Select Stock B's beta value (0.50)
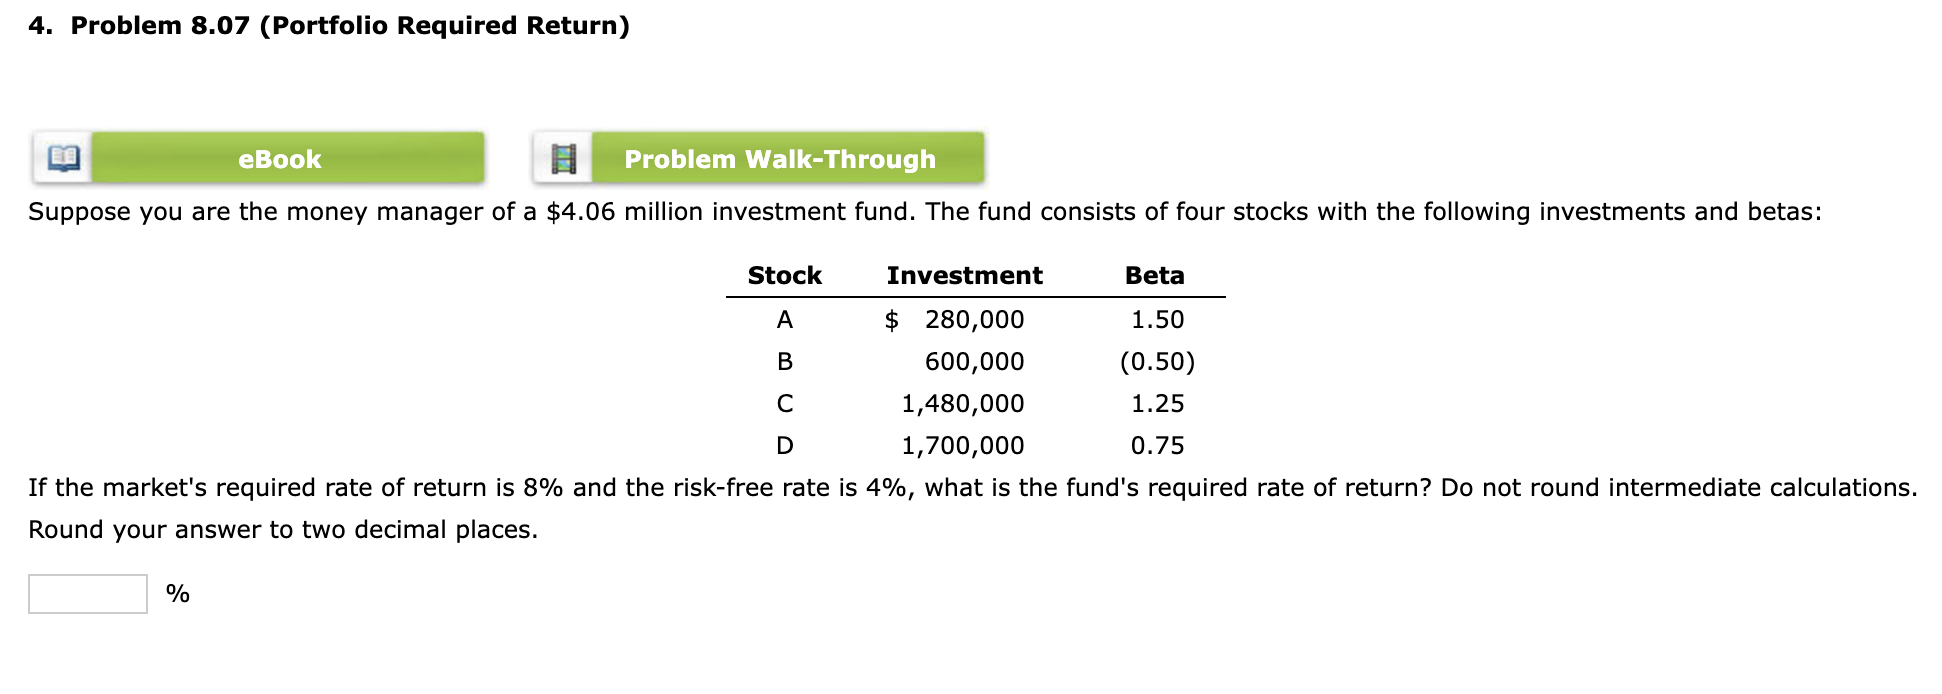This screenshot has width=1942, height=694. click(x=1157, y=361)
